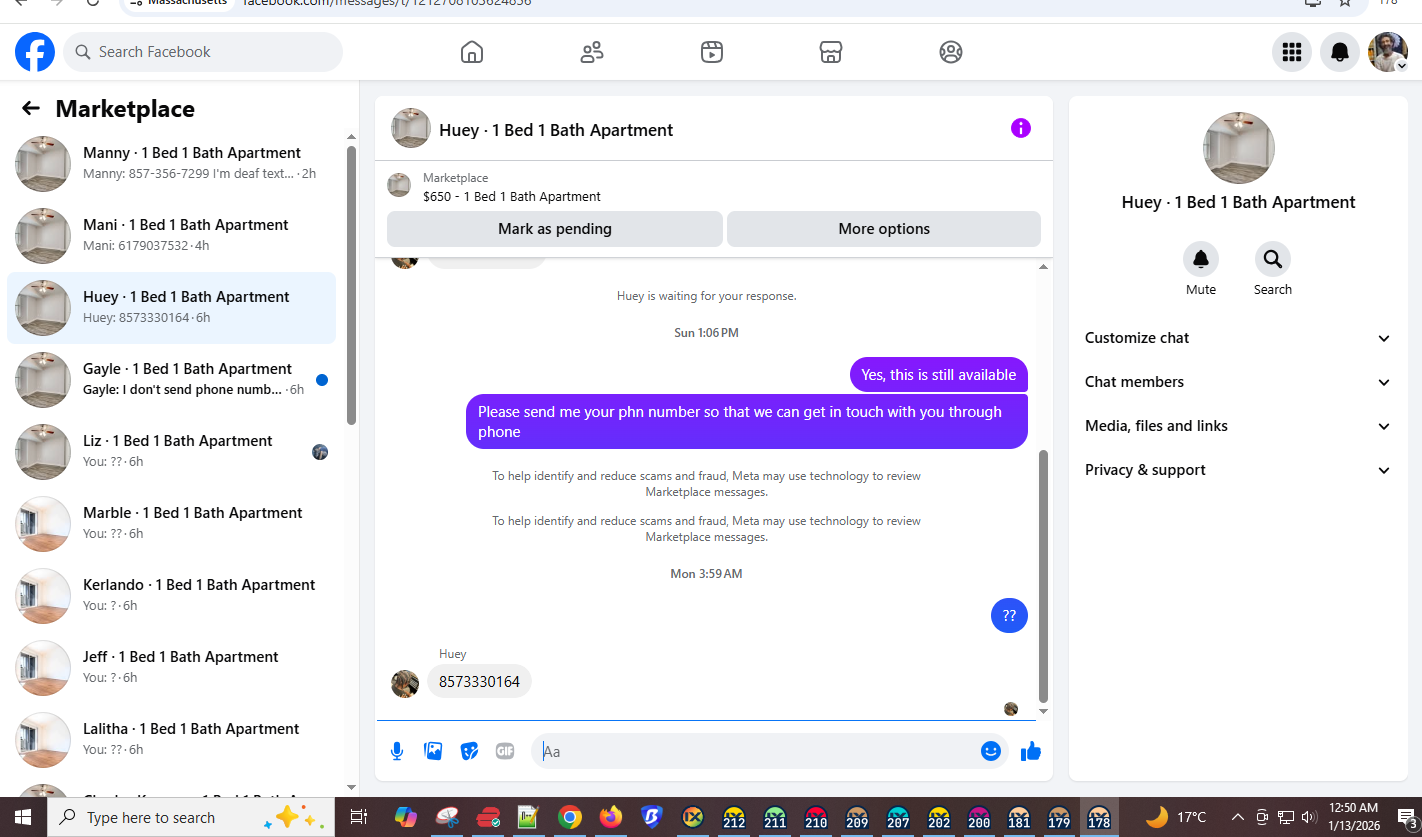Attach a photo with the image icon
Image resolution: width=1422 pixels, height=837 pixels.
(x=433, y=751)
